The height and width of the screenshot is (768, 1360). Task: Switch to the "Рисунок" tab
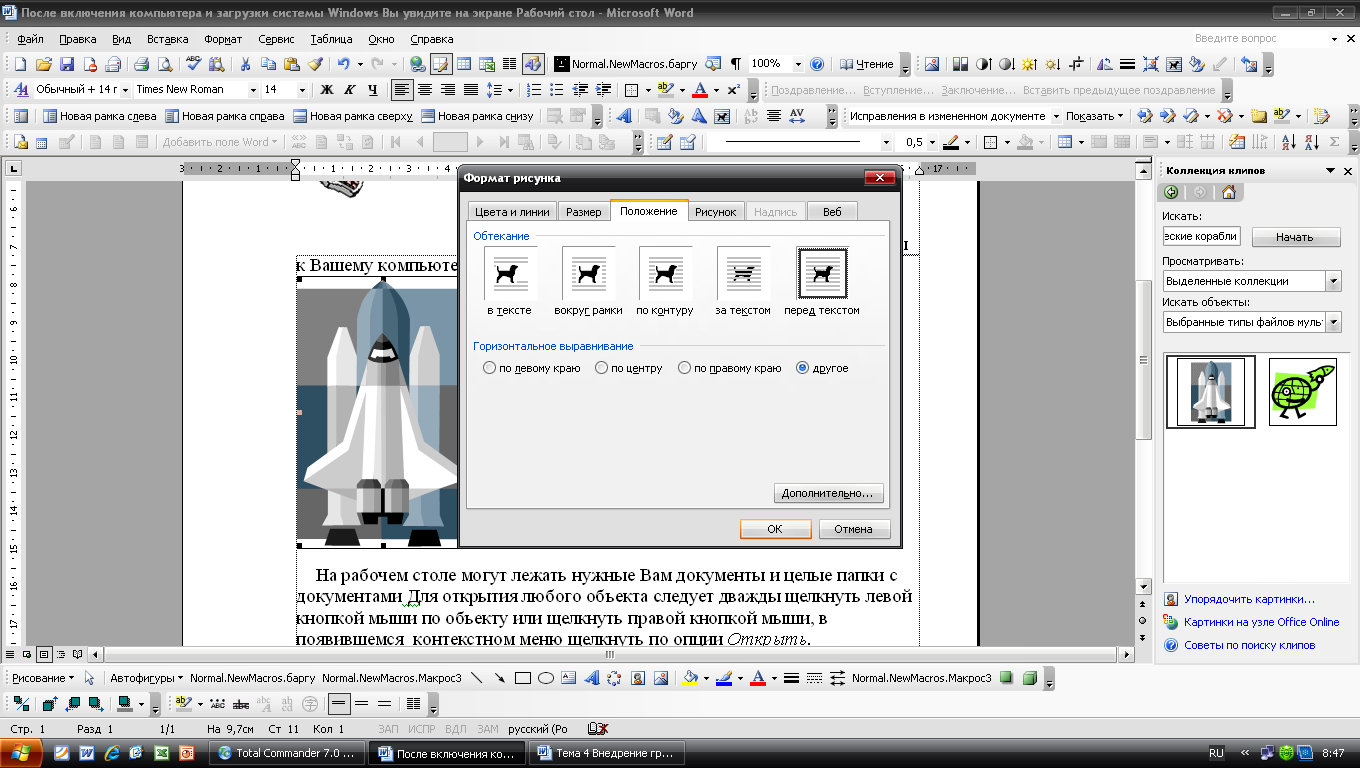click(x=716, y=212)
